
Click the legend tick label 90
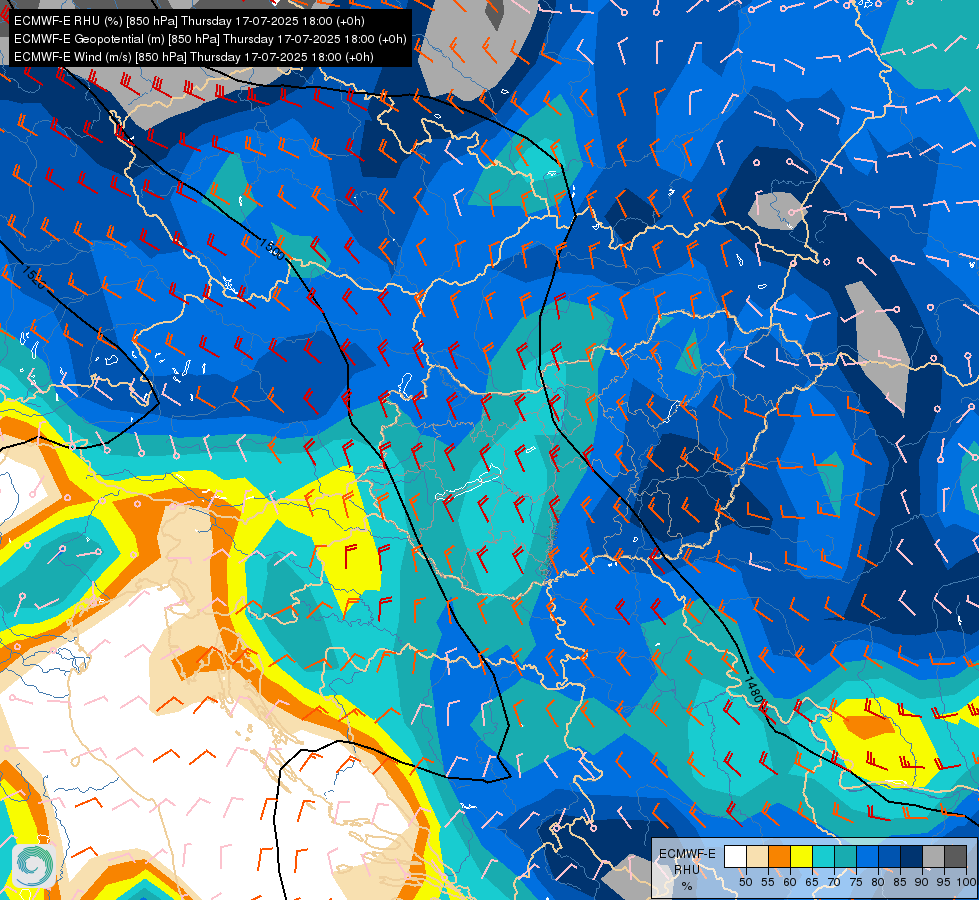[922, 882]
